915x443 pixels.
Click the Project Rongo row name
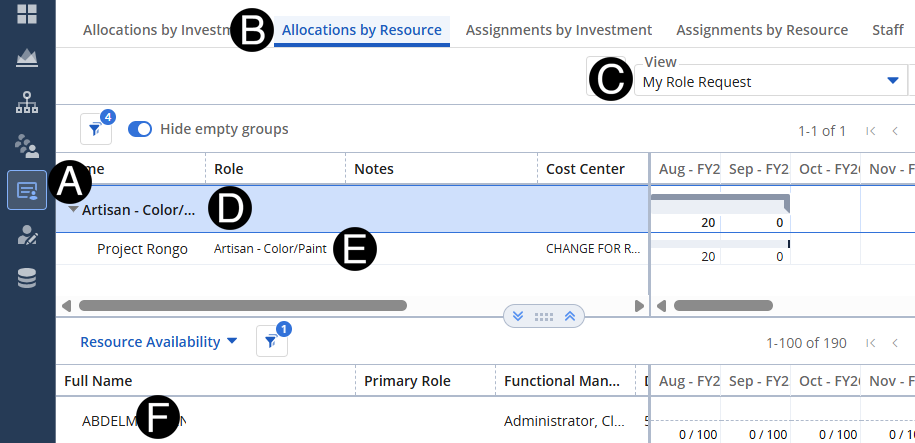tap(142, 249)
